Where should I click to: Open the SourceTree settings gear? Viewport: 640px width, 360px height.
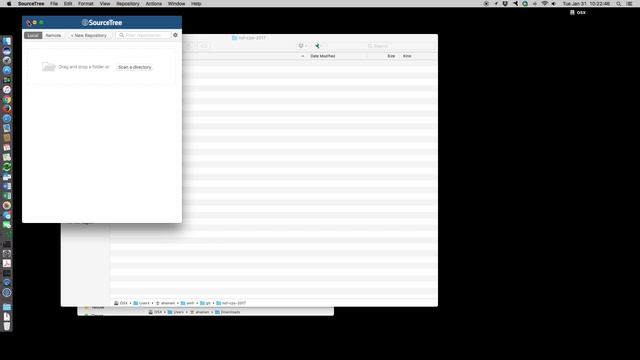(175, 35)
